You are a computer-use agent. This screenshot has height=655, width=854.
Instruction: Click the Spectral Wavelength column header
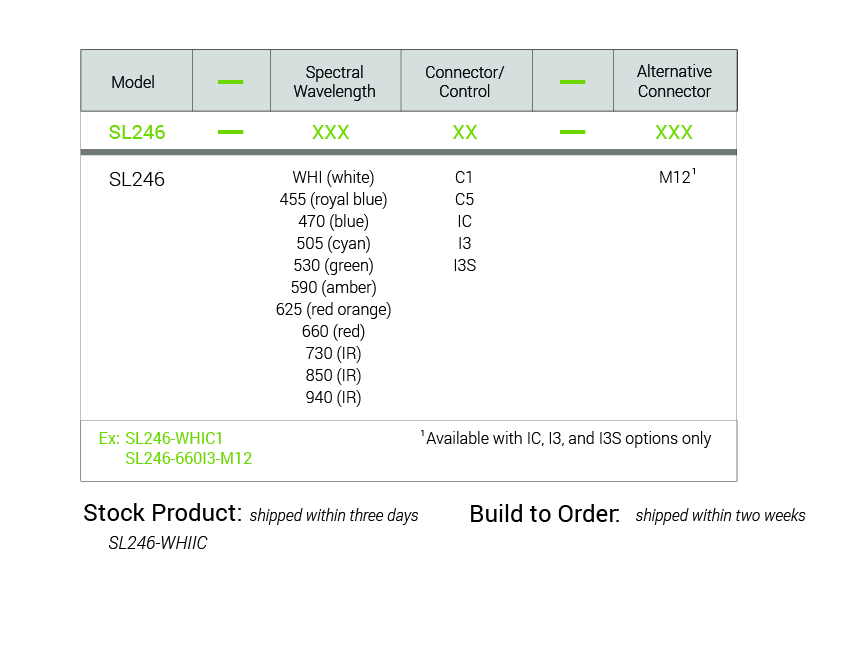334,82
